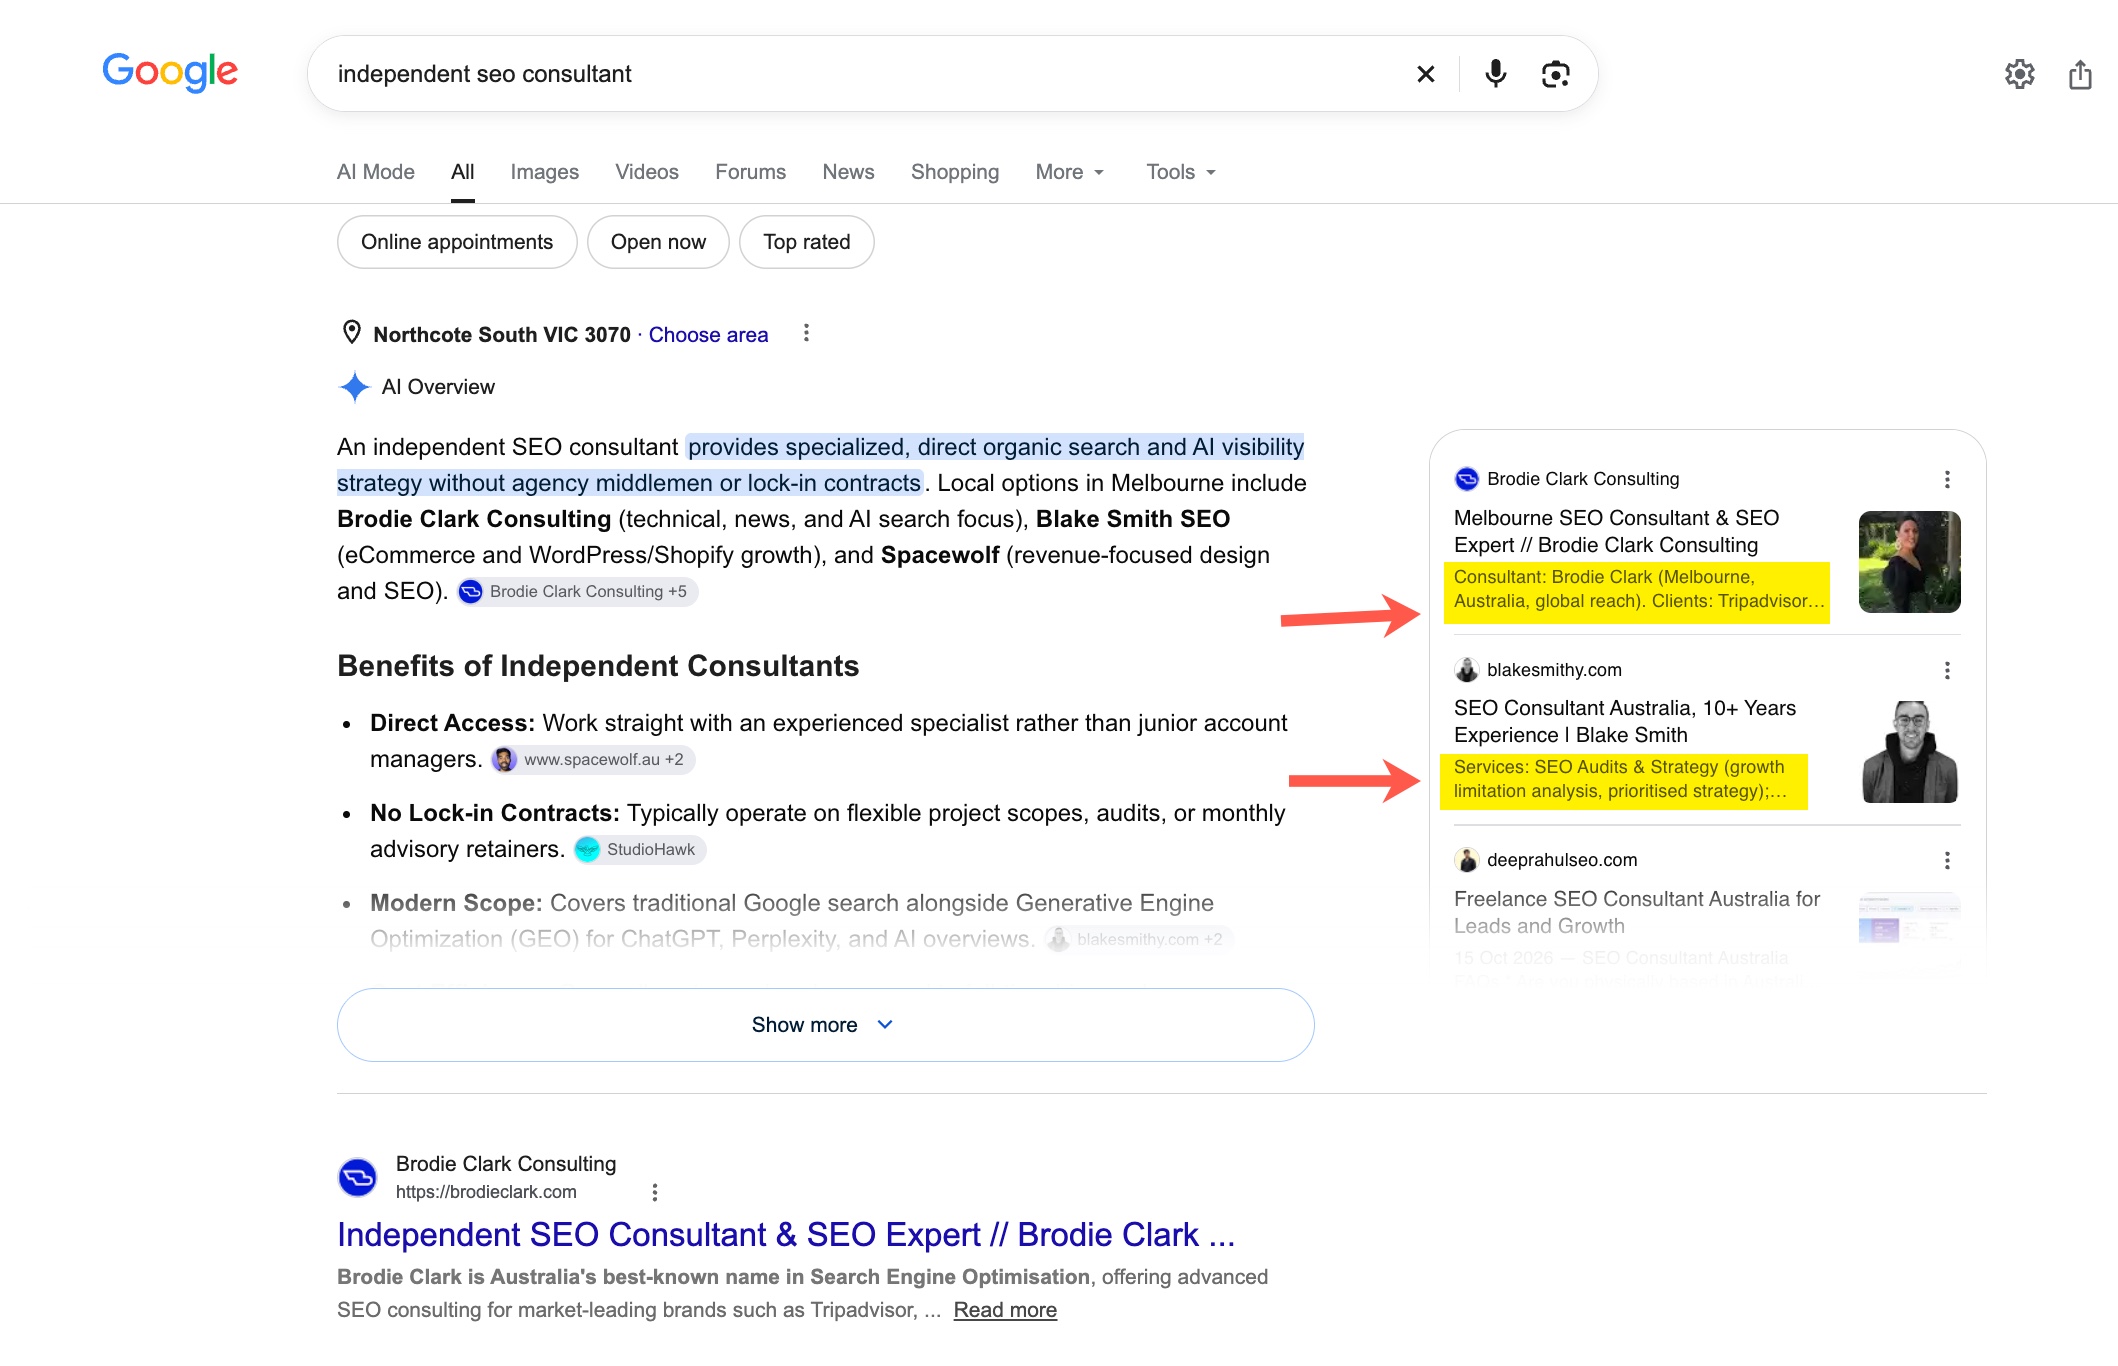Start voice search with microphone icon
Image resolution: width=2118 pixels, height=1366 pixels.
pos(1496,74)
